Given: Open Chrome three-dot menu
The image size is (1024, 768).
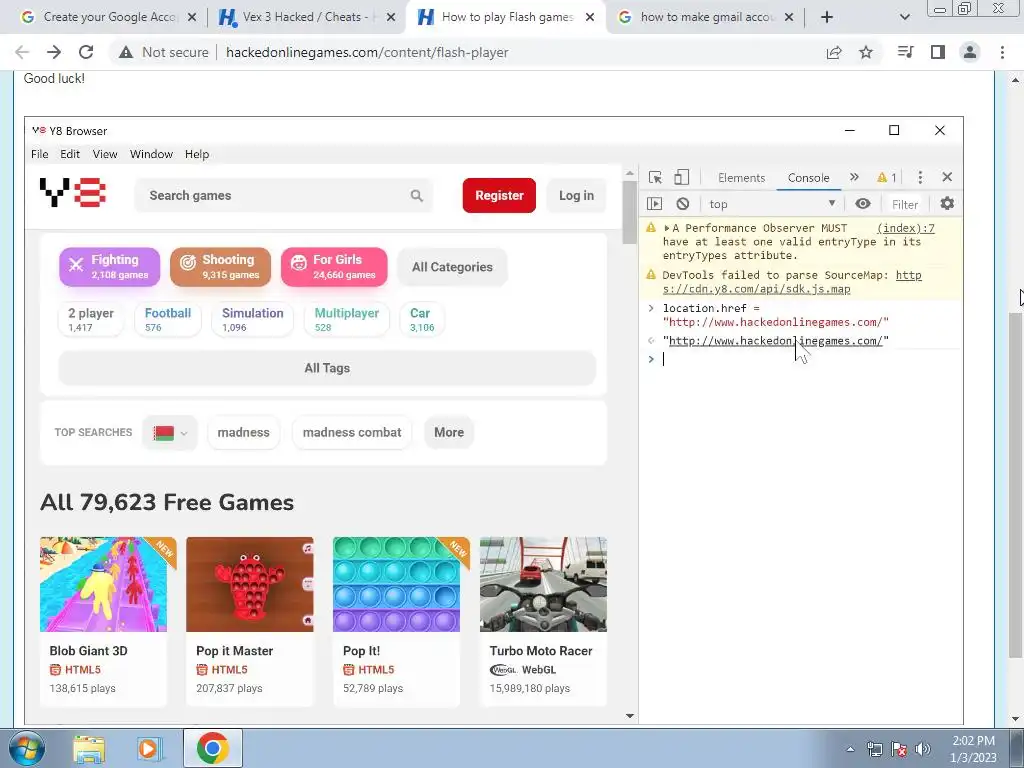Looking at the screenshot, I should pyautogui.click(x=1002, y=52).
